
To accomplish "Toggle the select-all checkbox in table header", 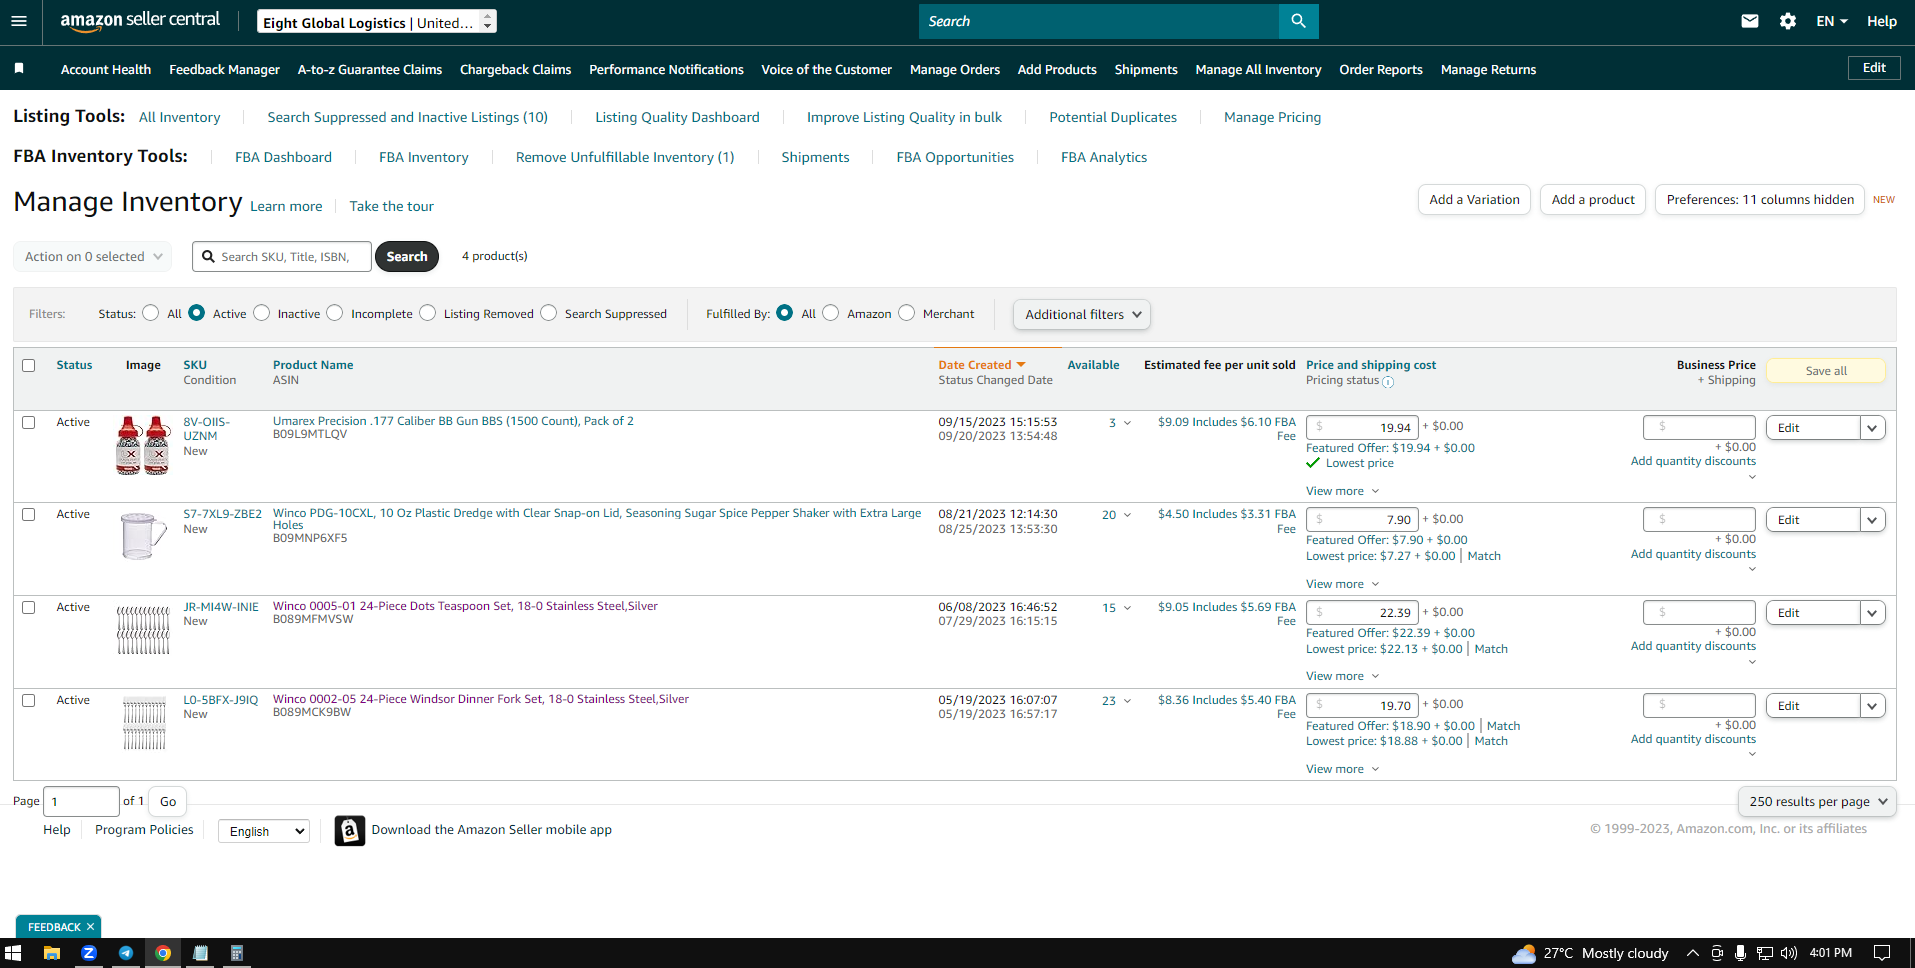I will coord(29,365).
